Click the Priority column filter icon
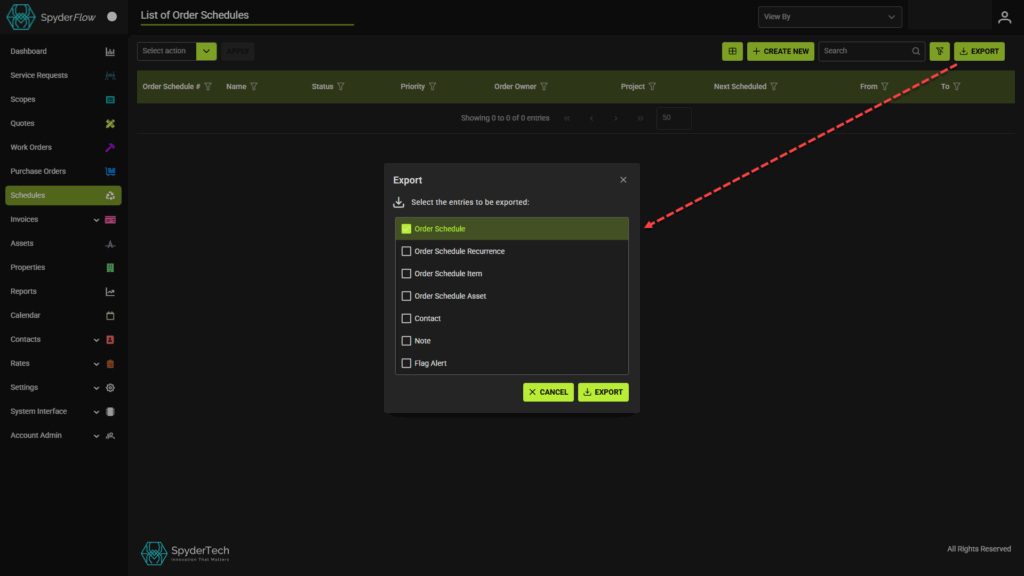Image resolution: width=1024 pixels, height=576 pixels. tap(432, 87)
